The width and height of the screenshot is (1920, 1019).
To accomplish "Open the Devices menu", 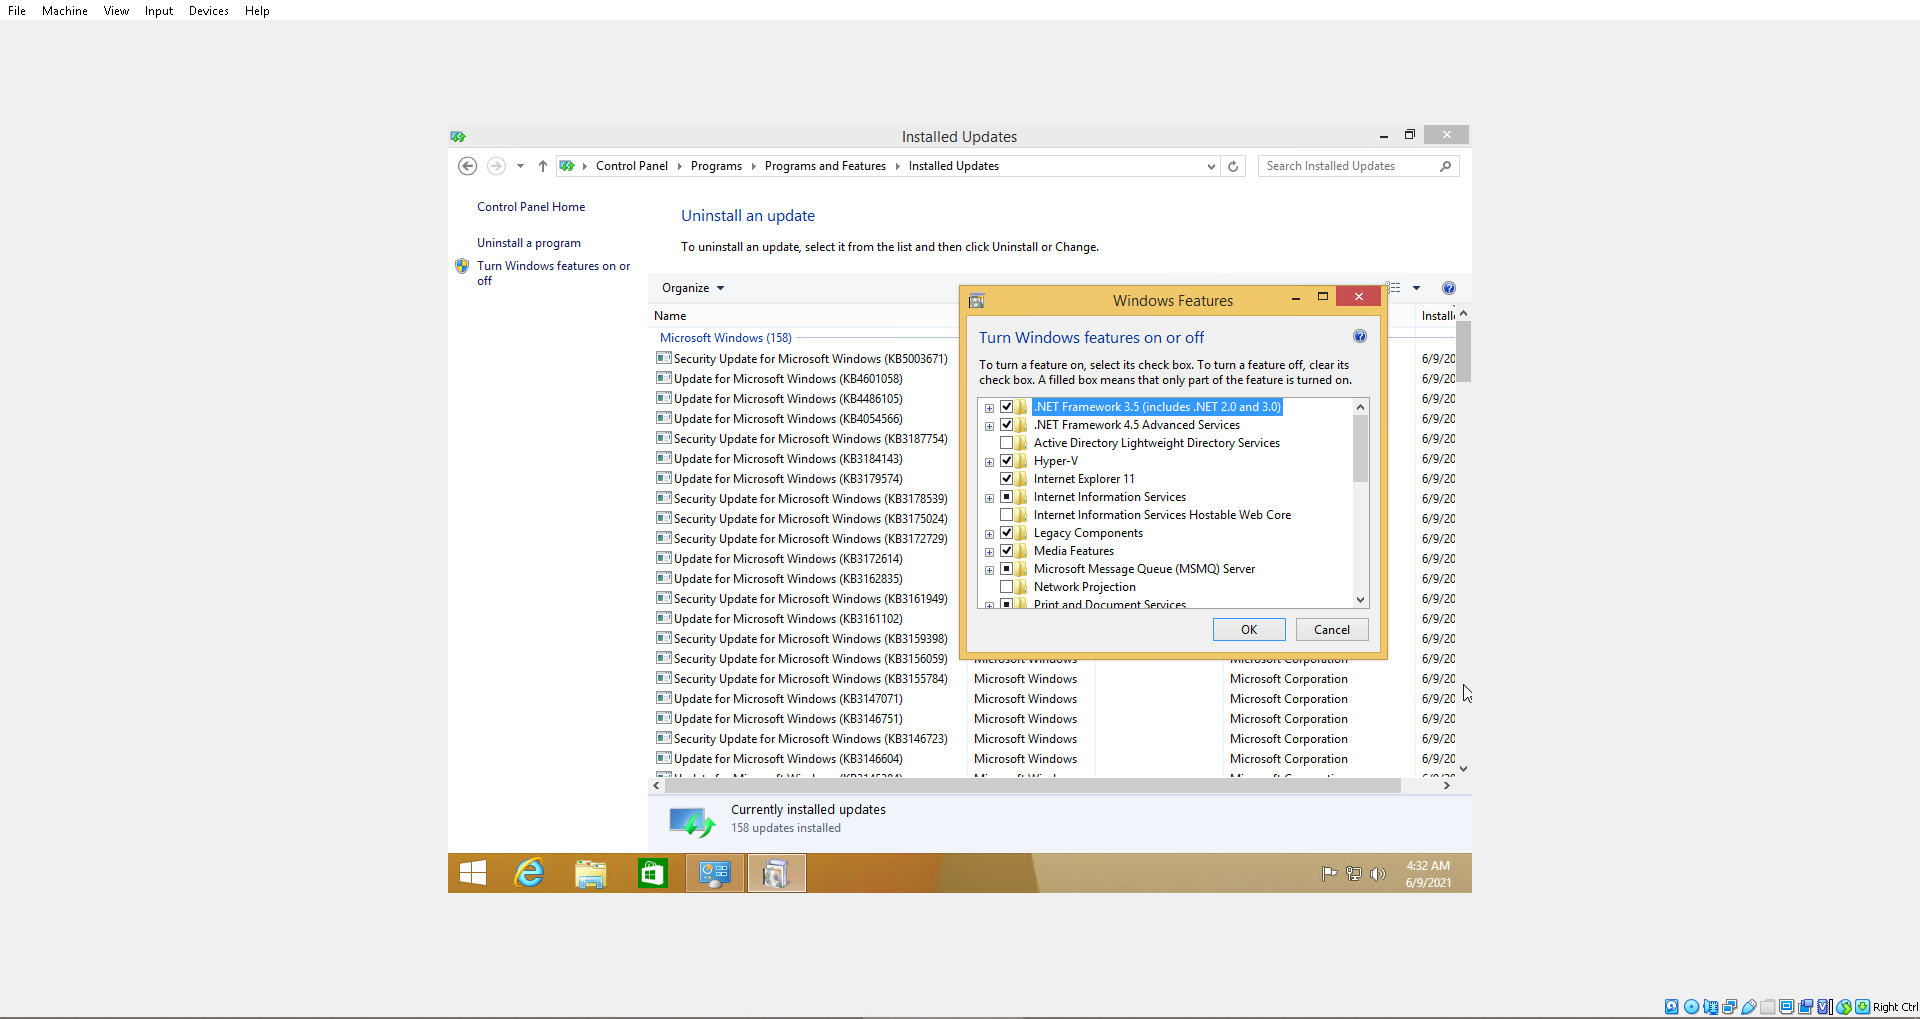I will [209, 11].
